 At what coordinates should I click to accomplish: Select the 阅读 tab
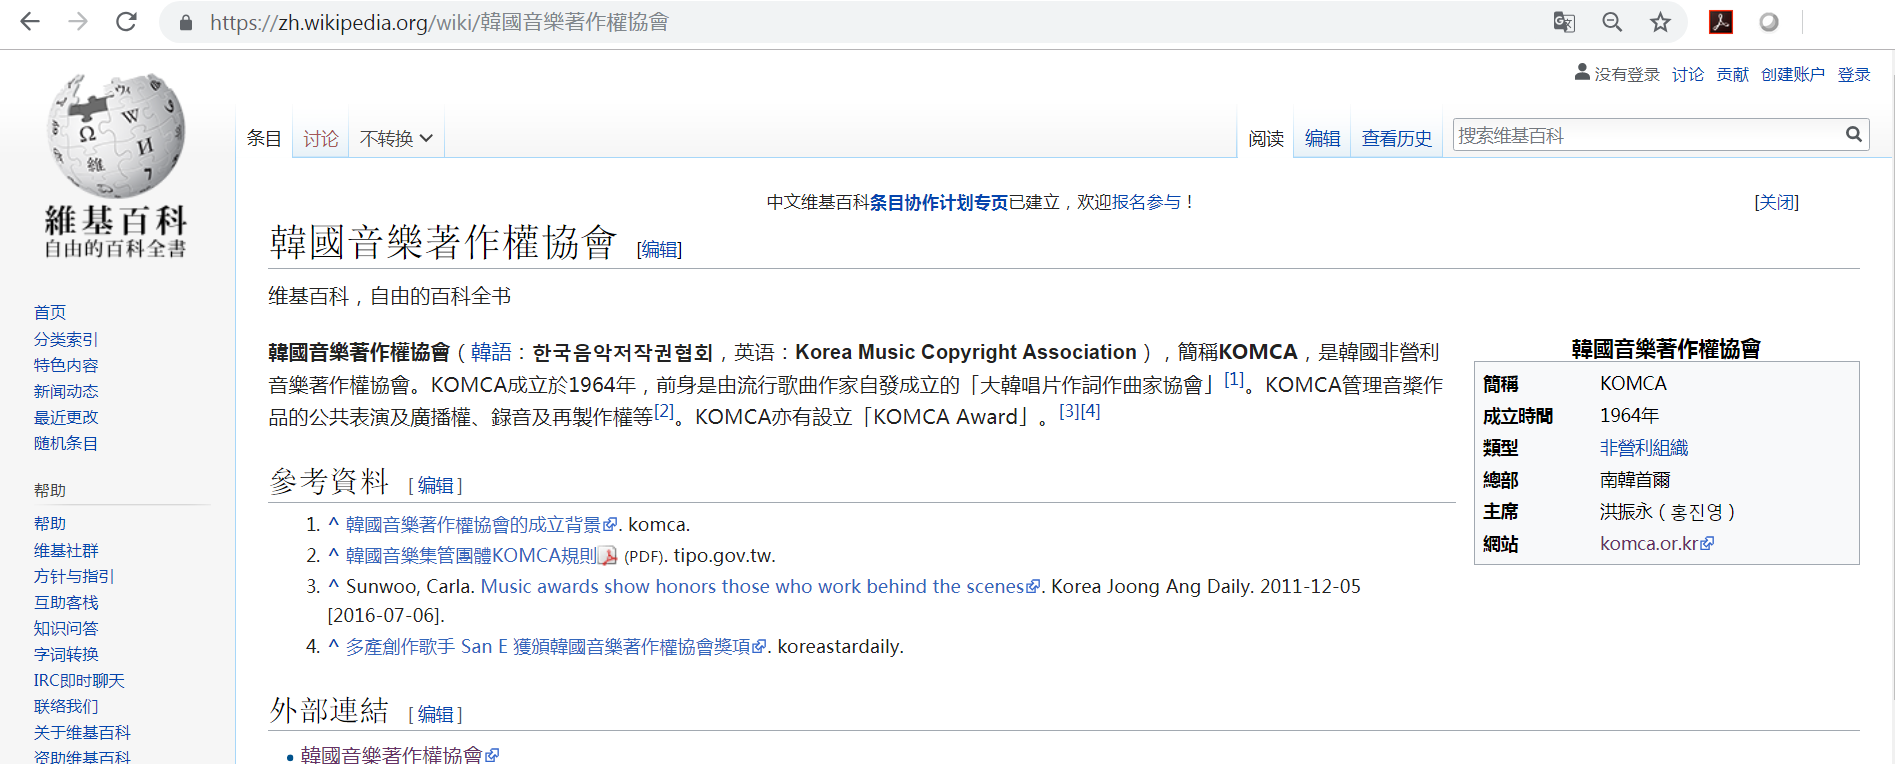1266,138
